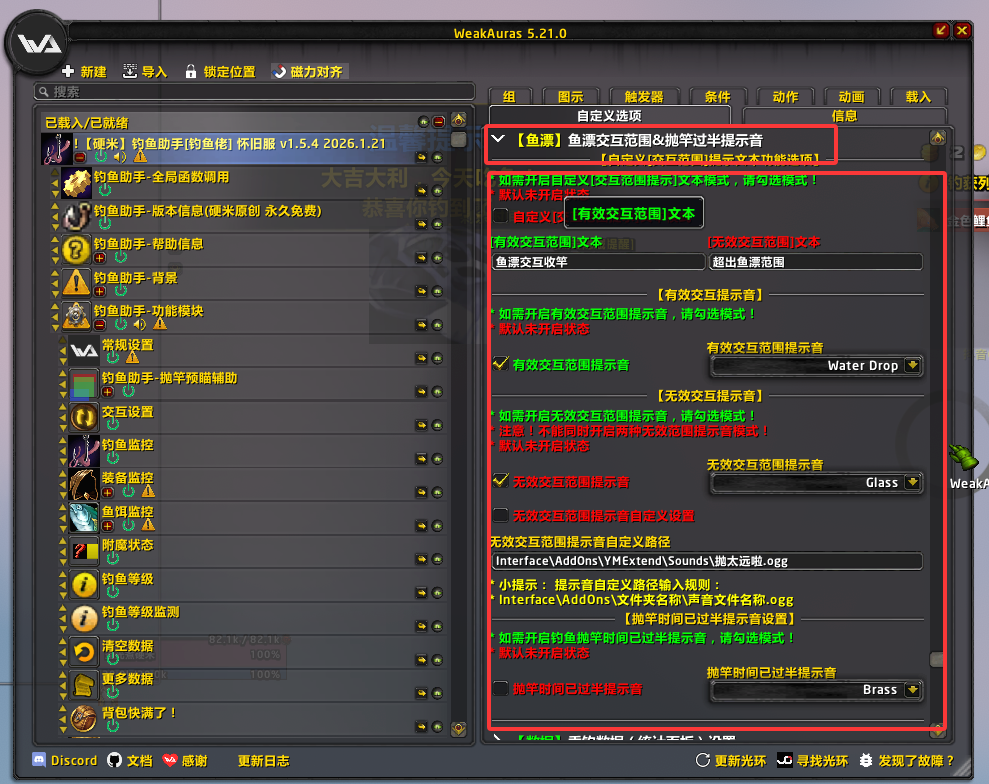Screen dimensions: 989x784
Task: Click the yellow arrow icon on 钓鱼监控 row
Action: pyautogui.click(x=421, y=459)
